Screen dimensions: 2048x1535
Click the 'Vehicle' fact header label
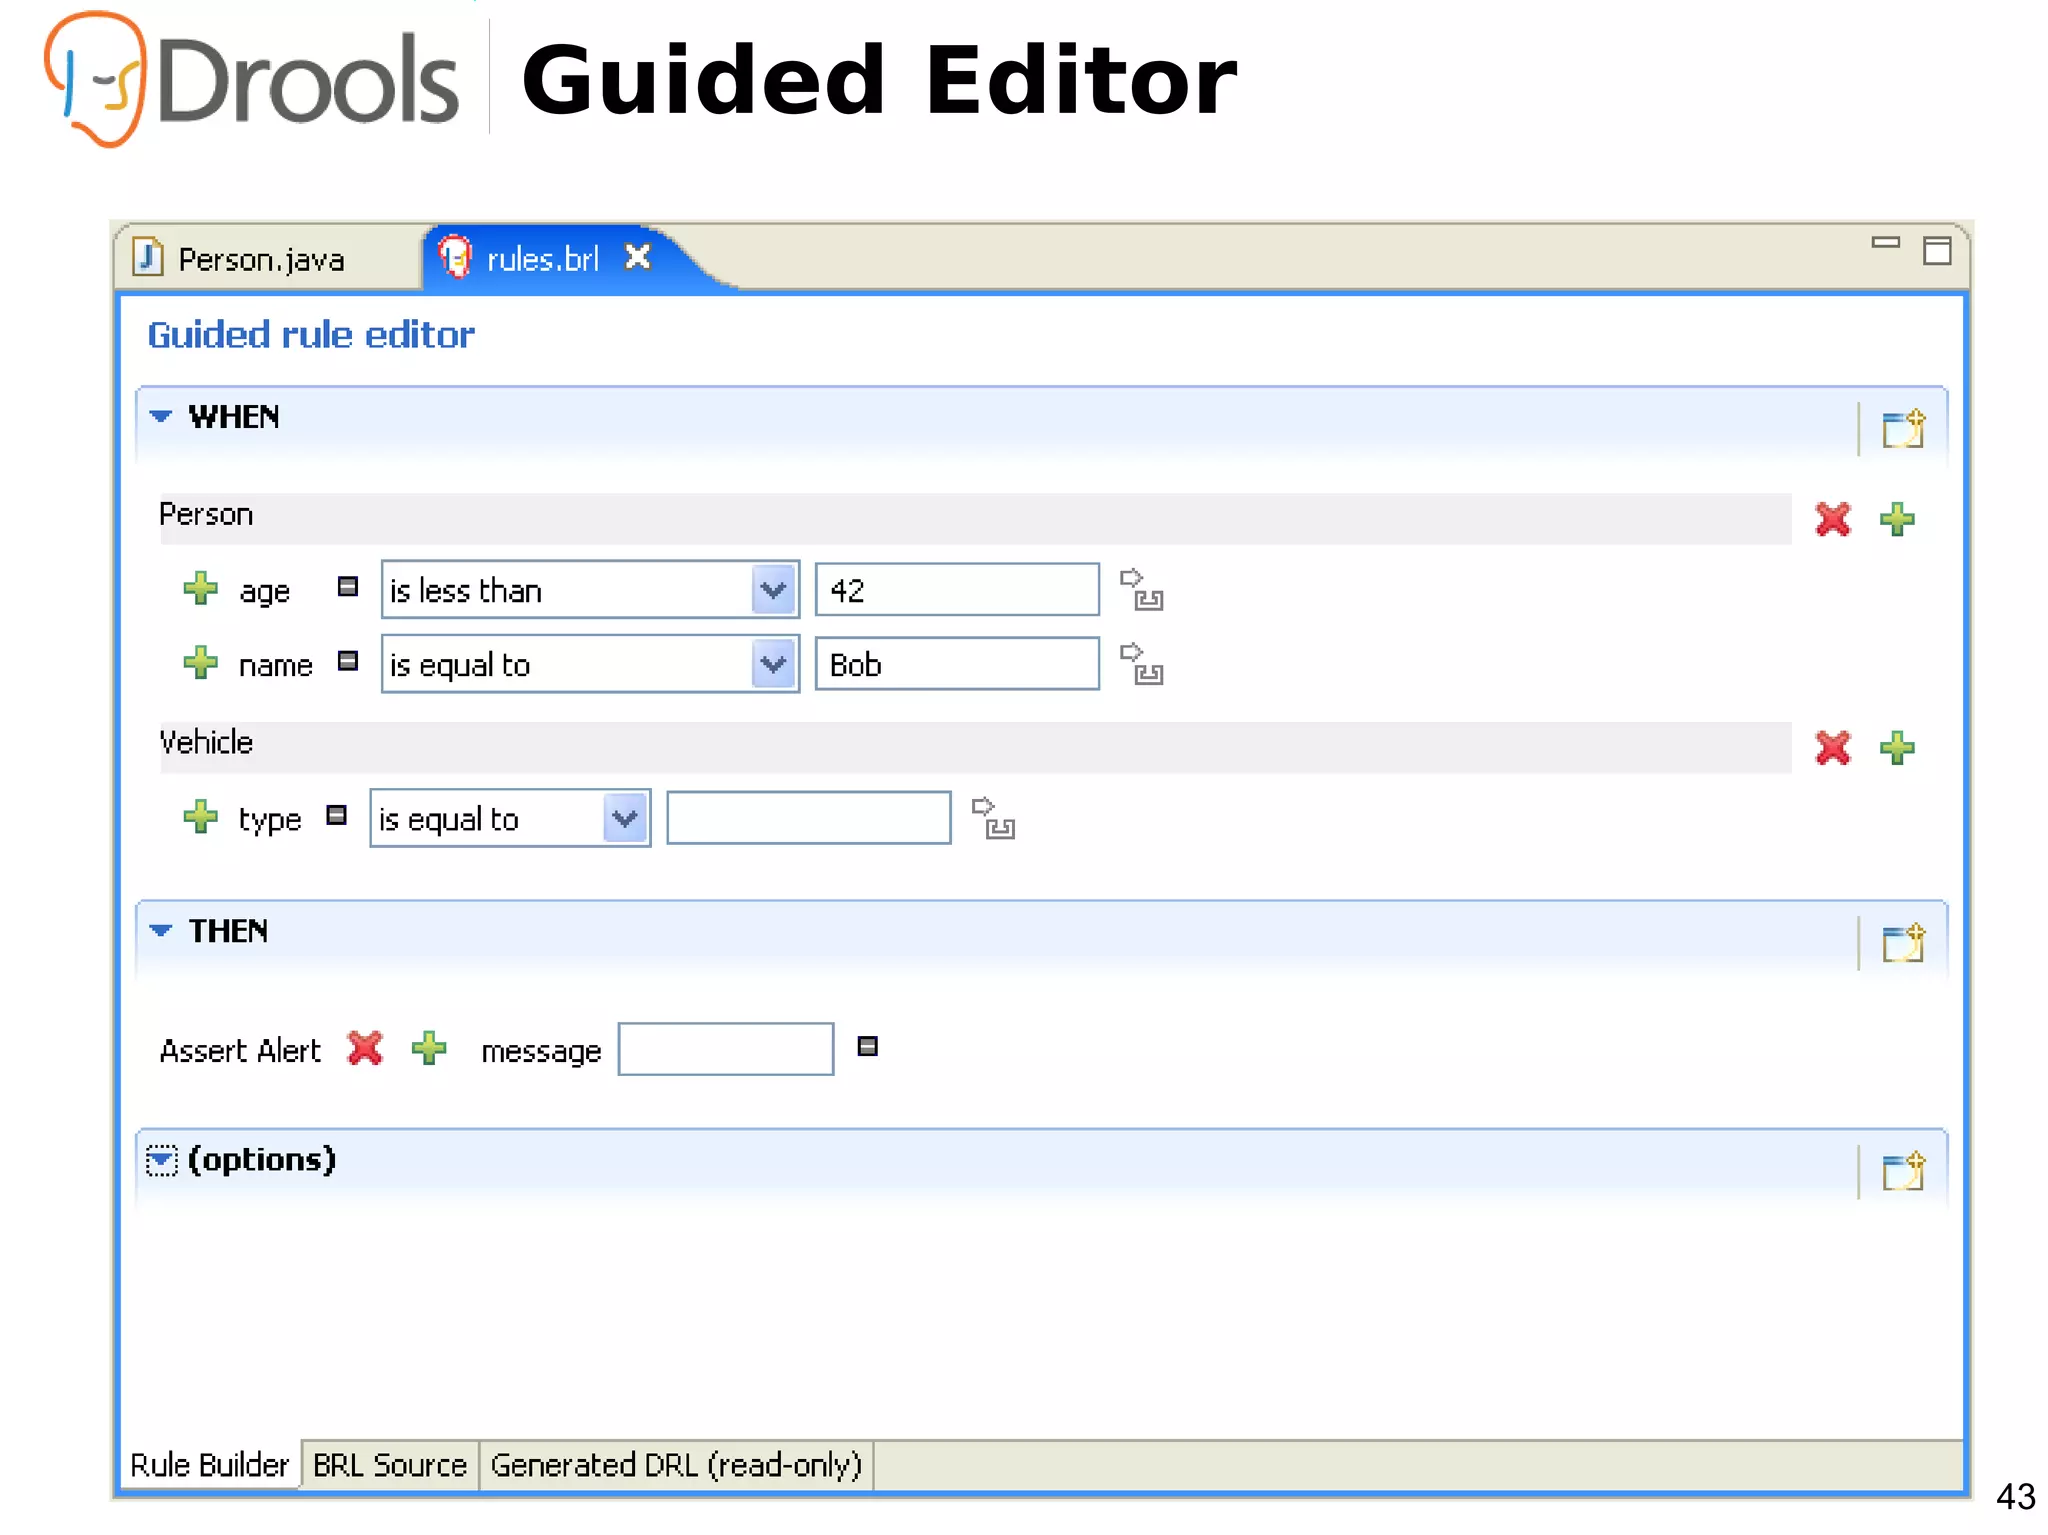(206, 742)
